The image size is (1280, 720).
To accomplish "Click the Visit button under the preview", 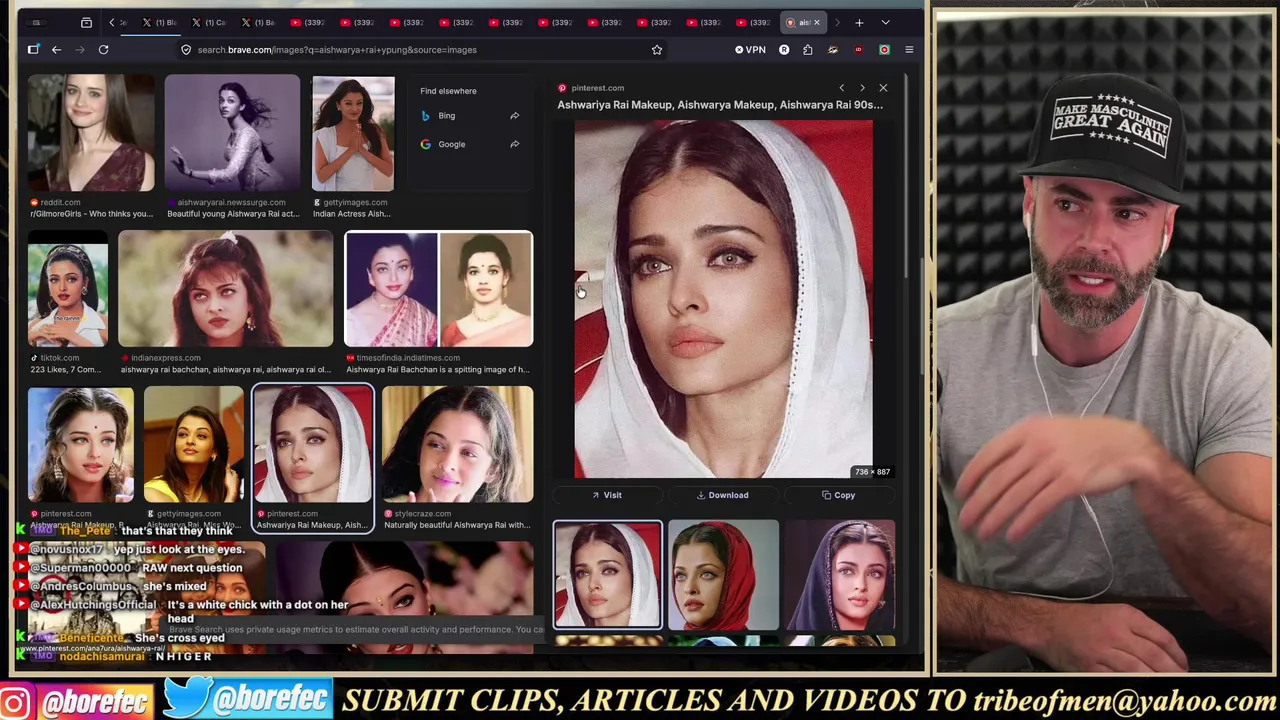I will click(607, 495).
